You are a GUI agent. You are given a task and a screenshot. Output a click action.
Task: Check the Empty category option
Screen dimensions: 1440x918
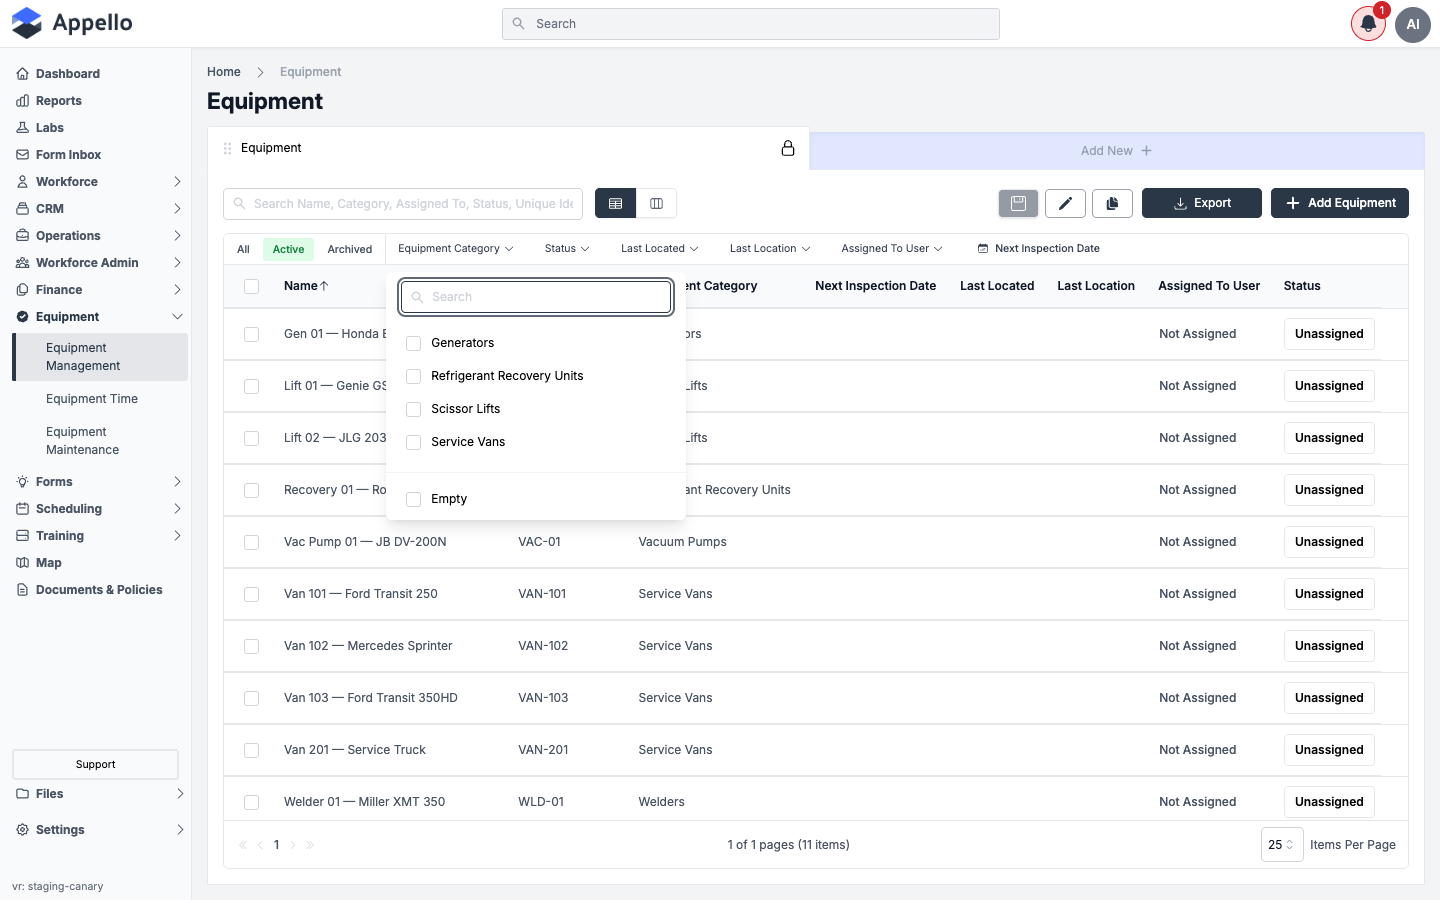click(x=414, y=499)
